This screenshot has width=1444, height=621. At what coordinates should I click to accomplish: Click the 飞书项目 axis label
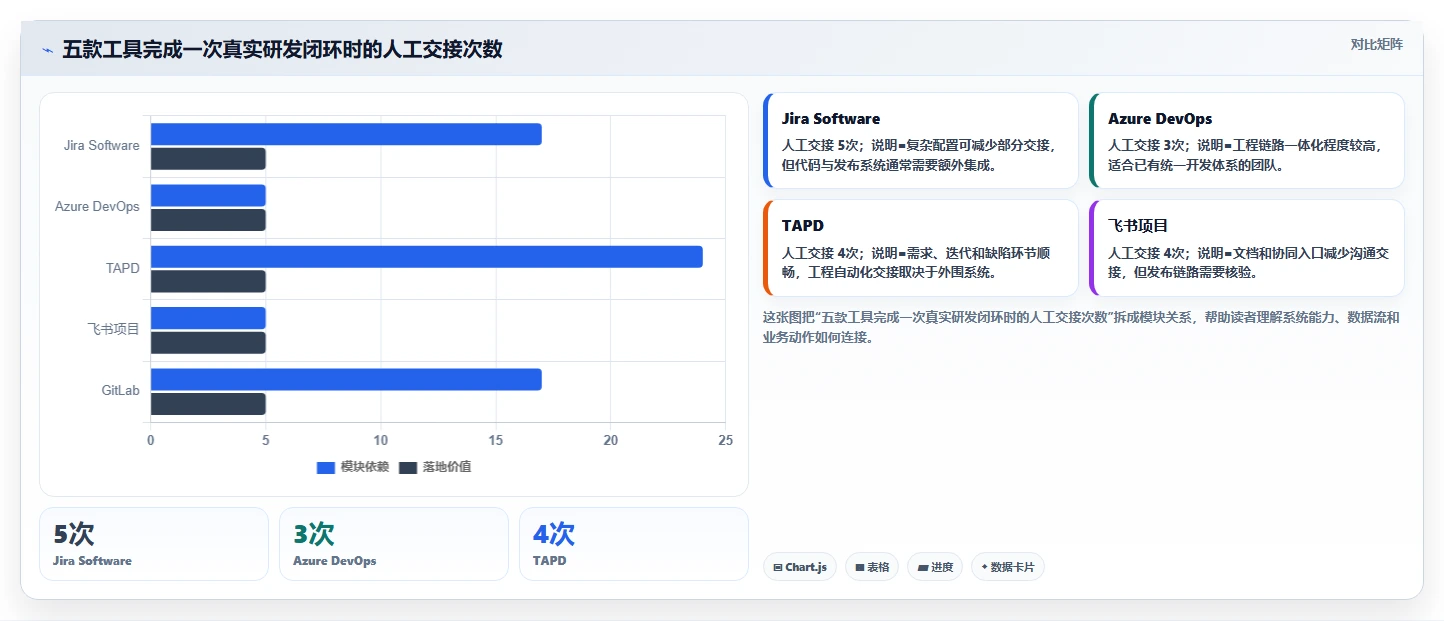(114, 329)
